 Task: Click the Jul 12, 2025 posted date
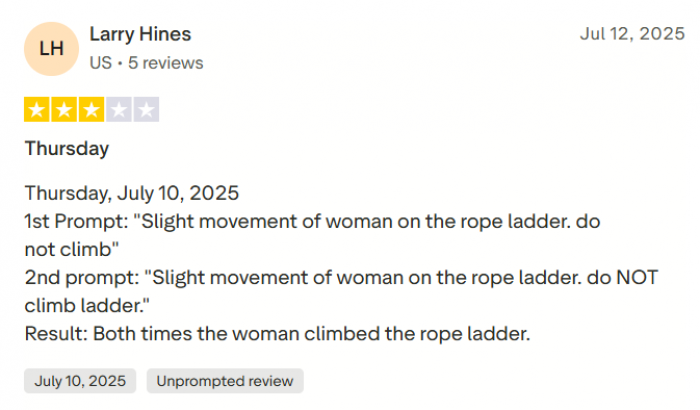coord(632,34)
